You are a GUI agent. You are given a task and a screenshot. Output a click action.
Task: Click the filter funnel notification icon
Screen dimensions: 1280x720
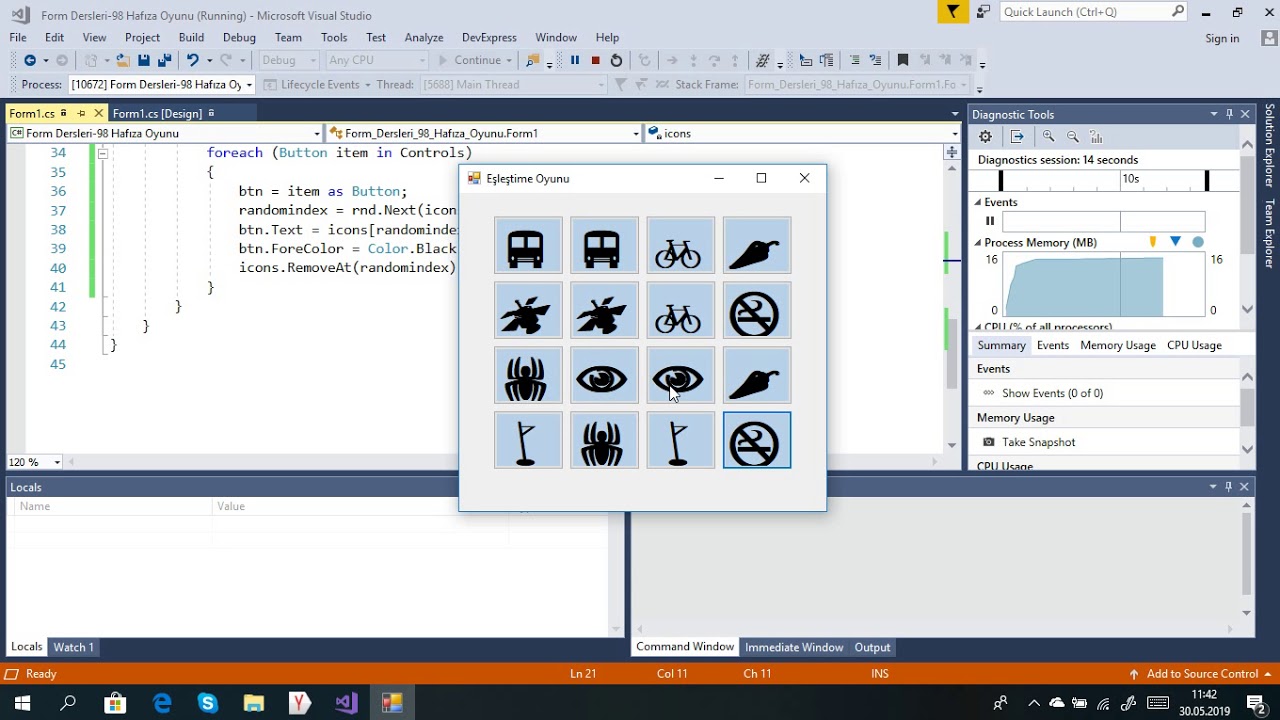[x=953, y=12]
